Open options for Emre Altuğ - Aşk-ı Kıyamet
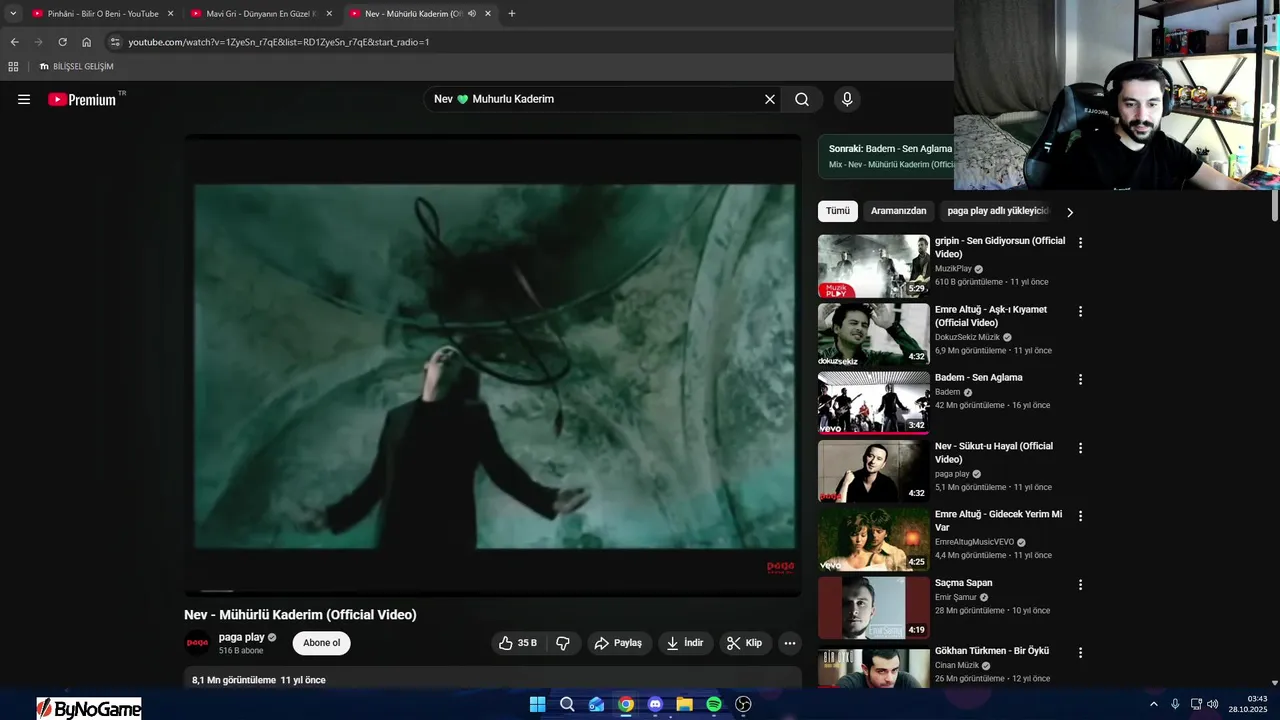This screenshot has height=720, width=1280. 1080,311
